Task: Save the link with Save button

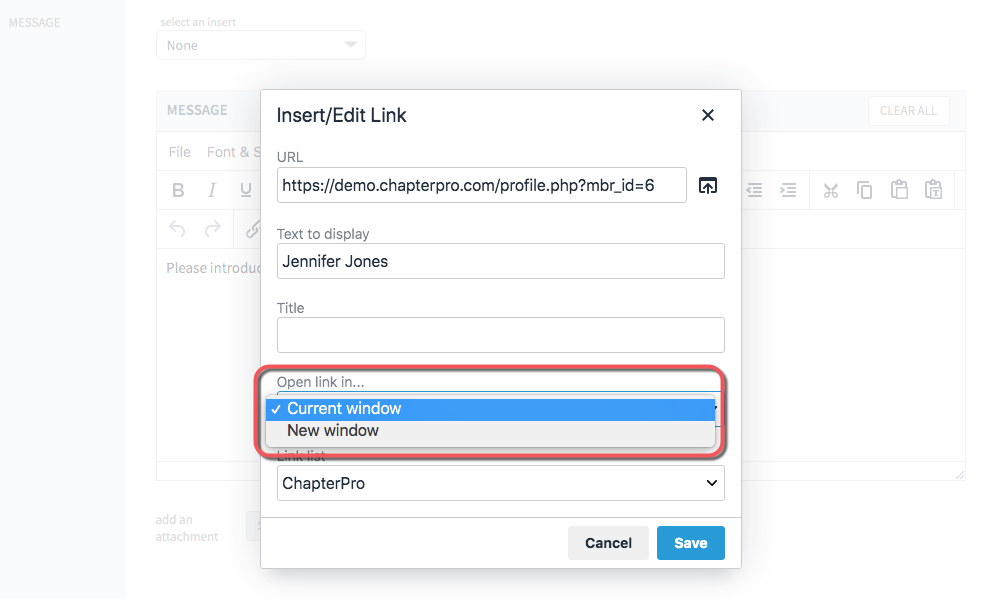Action: click(690, 543)
